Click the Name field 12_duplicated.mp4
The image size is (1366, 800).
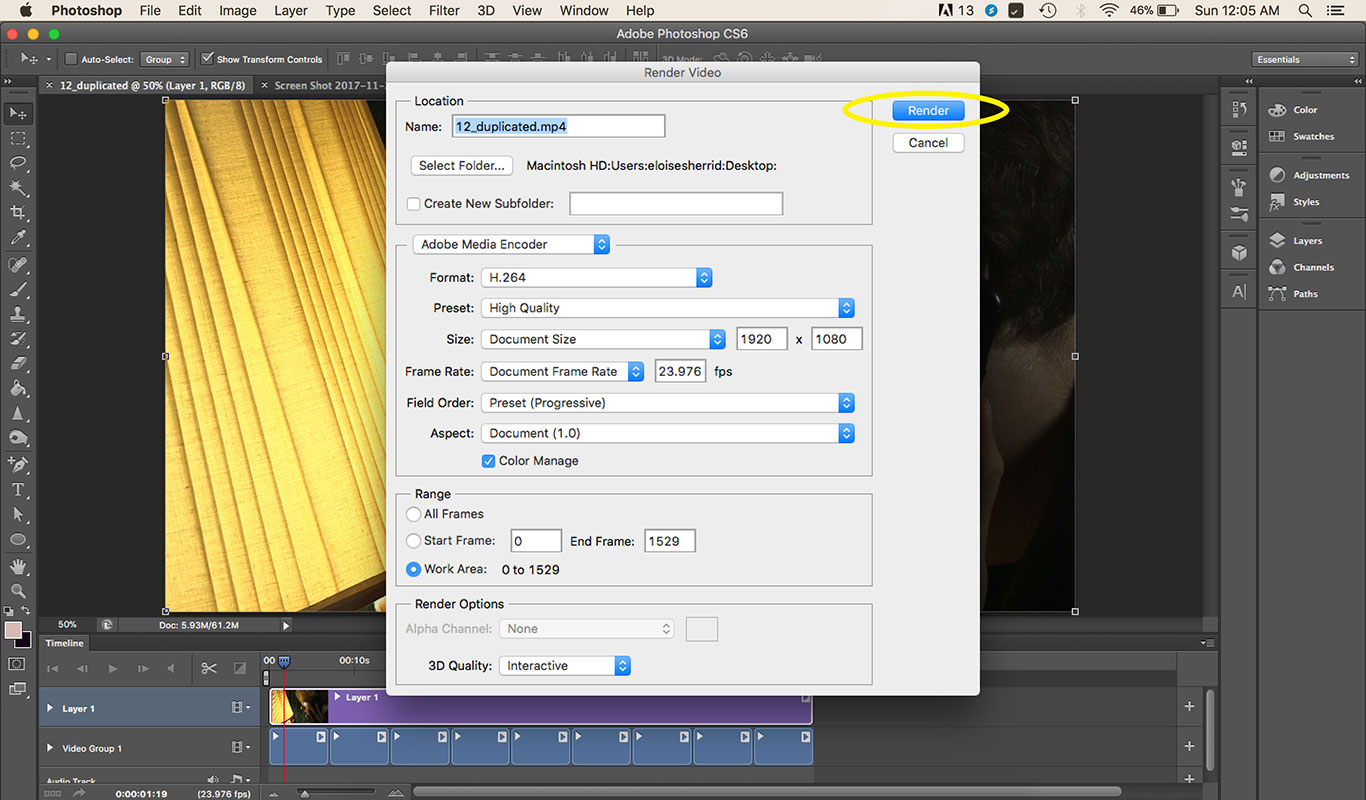click(x=558, y=126)
